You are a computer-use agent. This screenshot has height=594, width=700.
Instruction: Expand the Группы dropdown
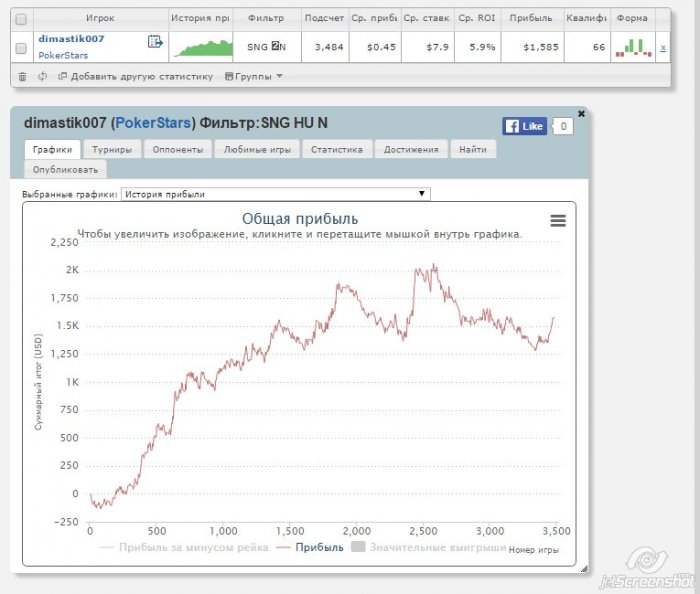[x=254, y=76]
